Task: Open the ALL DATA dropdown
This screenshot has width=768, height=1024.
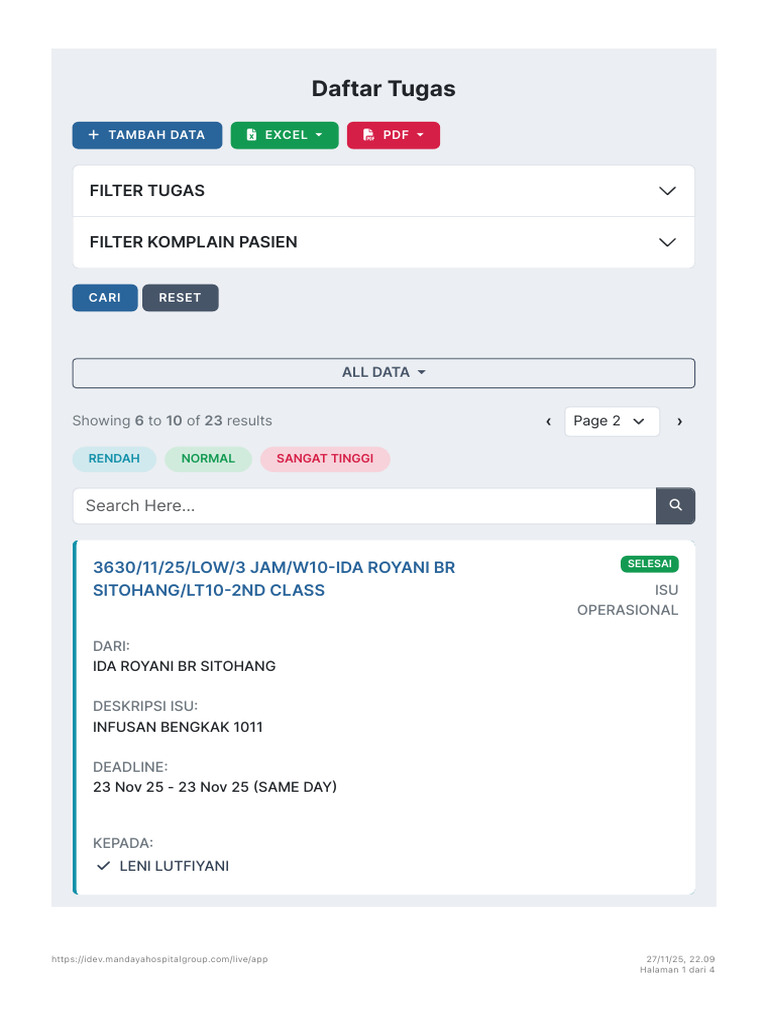Action: click(383, 373)
